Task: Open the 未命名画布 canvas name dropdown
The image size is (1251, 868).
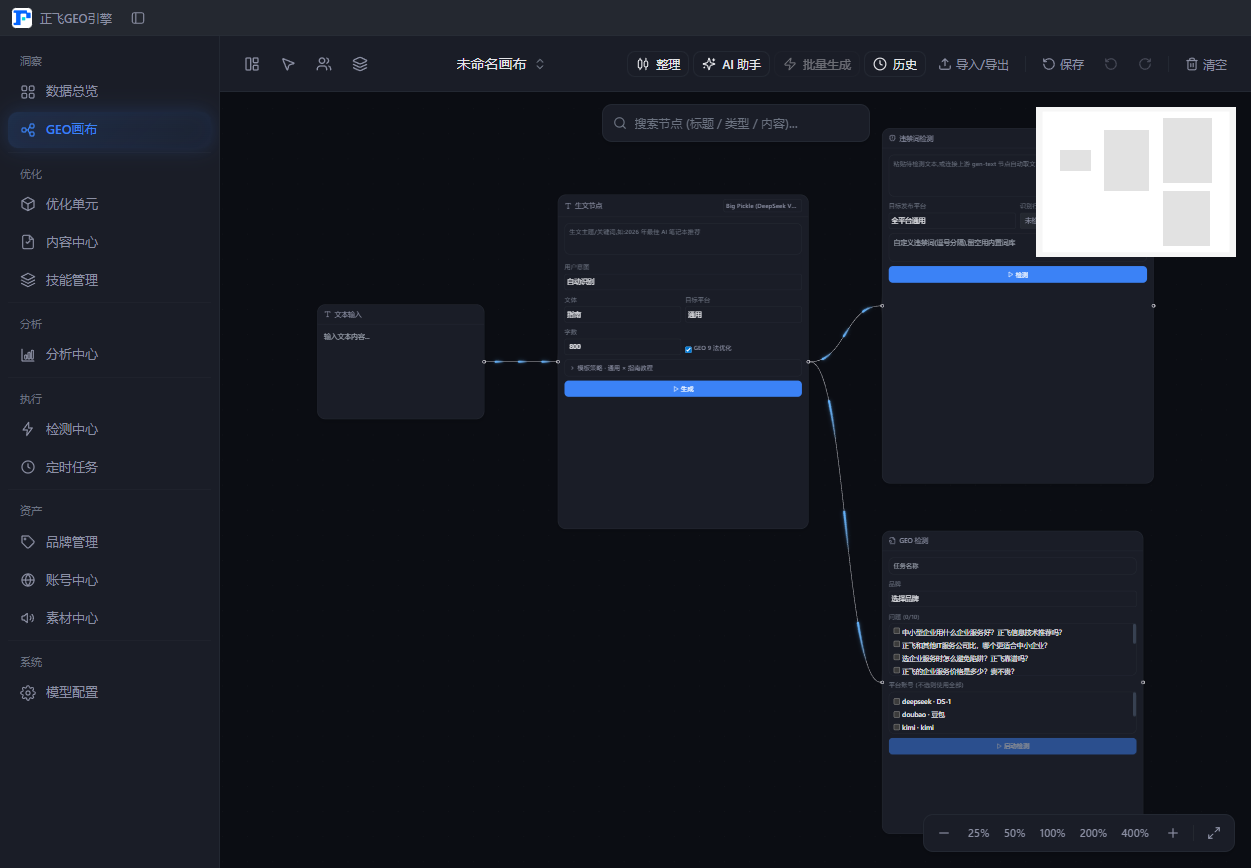Action: pos(501,64)
